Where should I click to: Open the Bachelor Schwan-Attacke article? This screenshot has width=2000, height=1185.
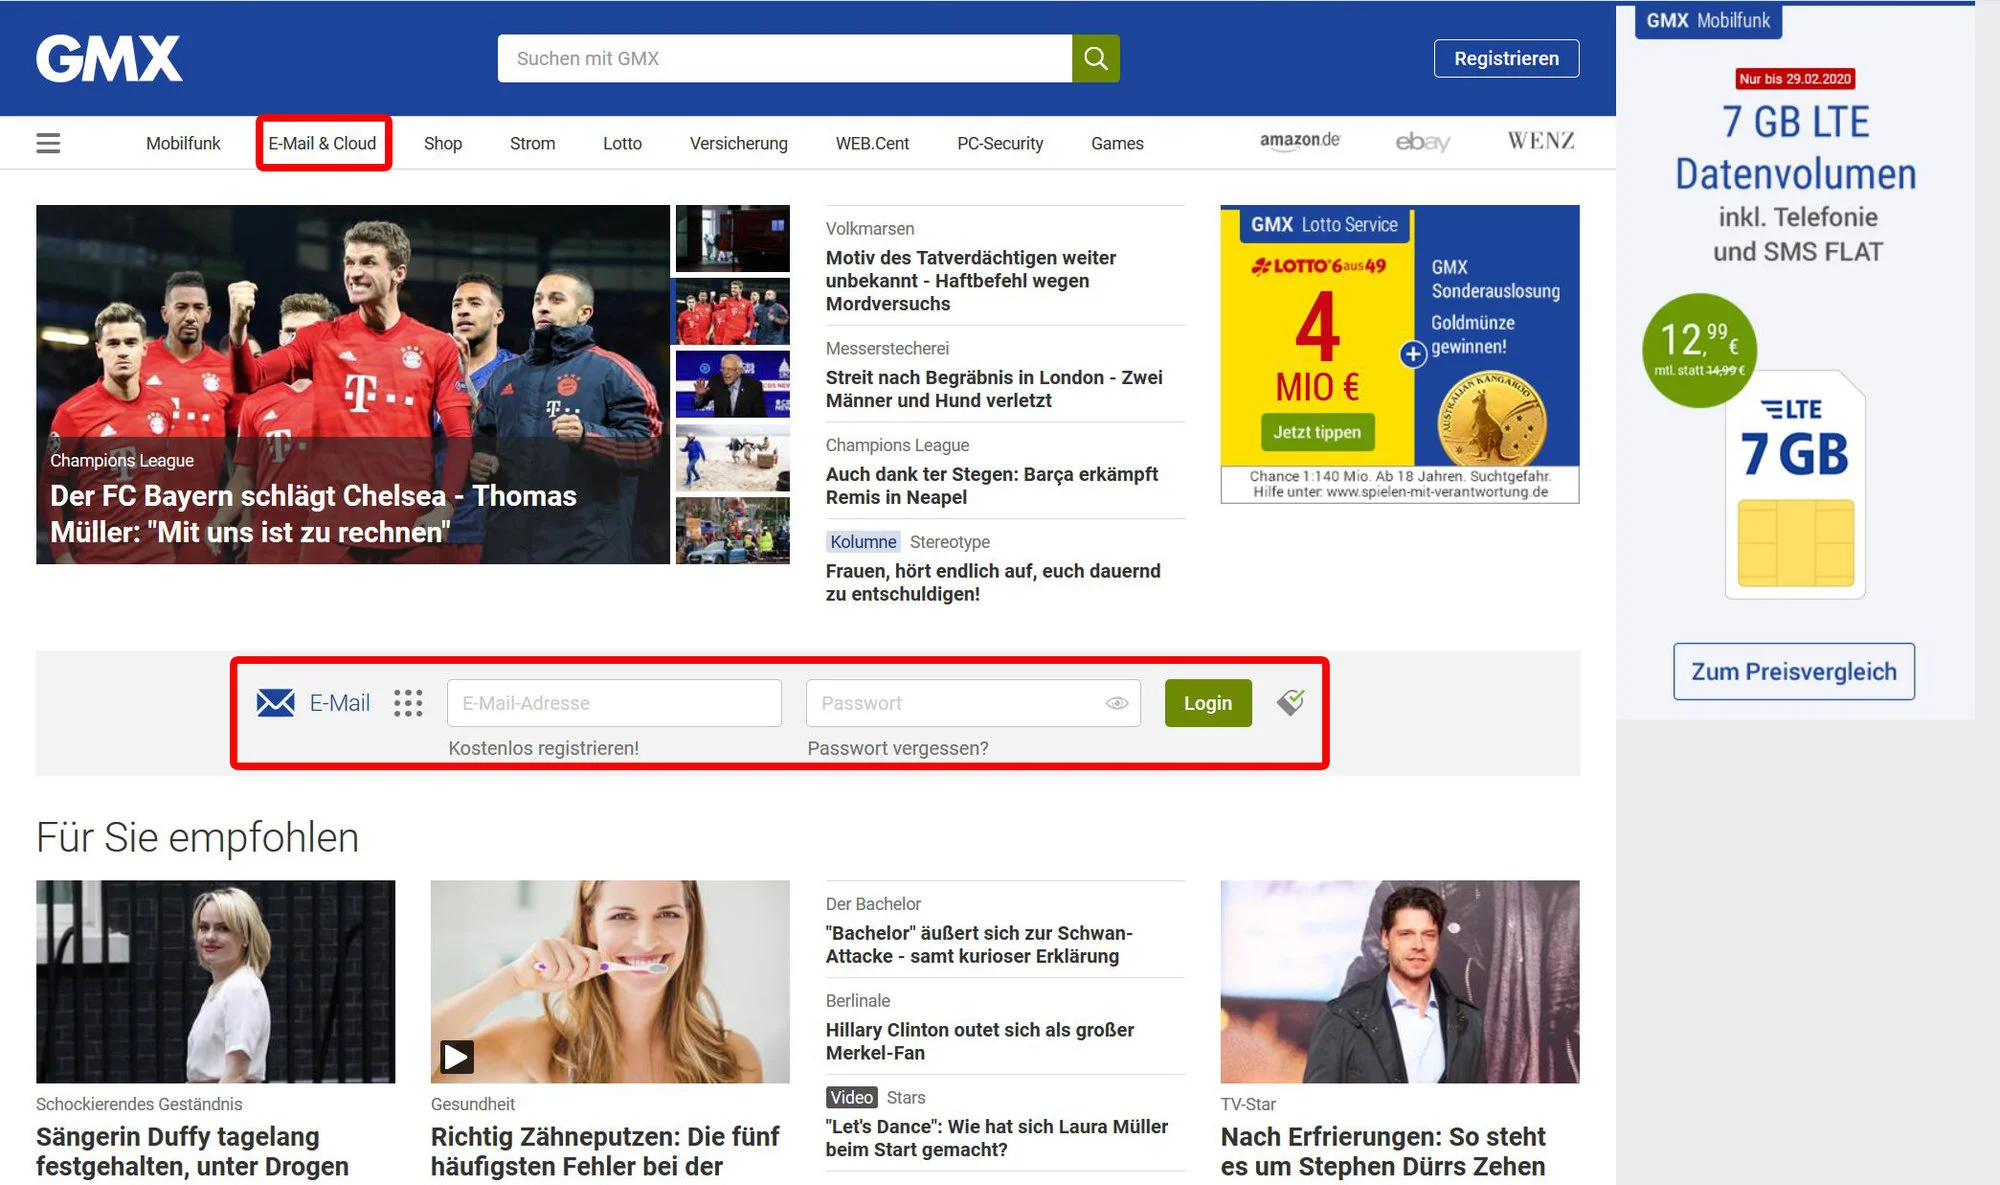click(x=979, y=944)
